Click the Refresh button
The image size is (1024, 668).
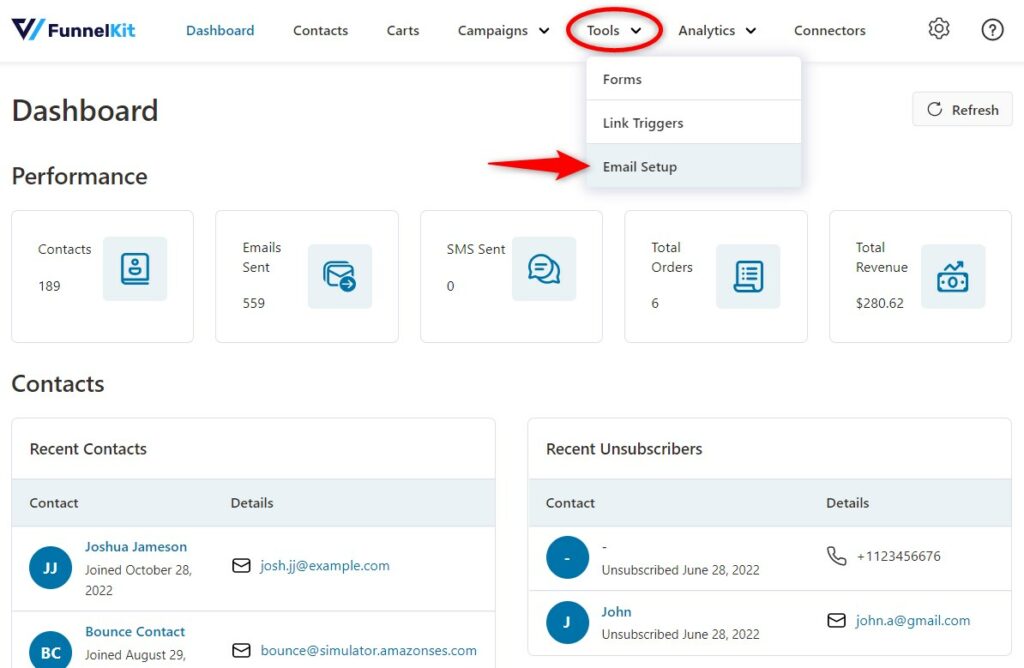(962, 110)
